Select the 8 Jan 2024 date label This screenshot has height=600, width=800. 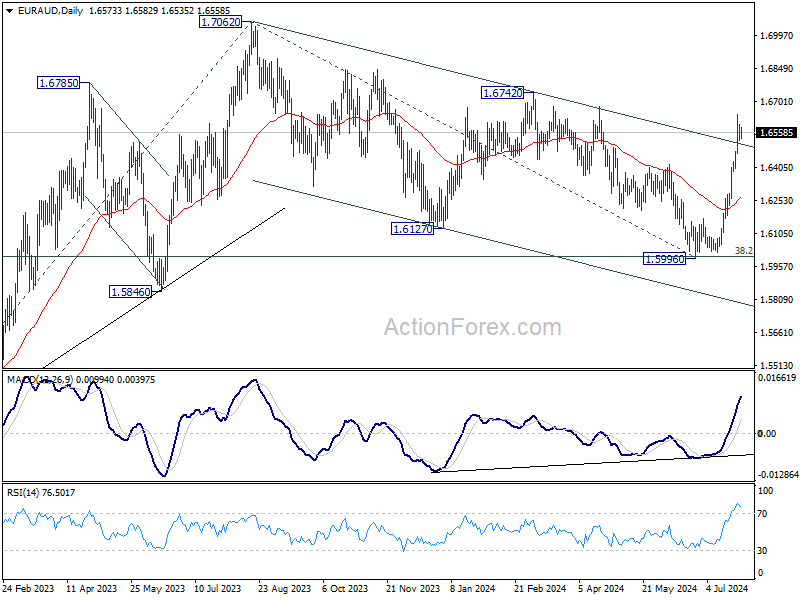472,588
